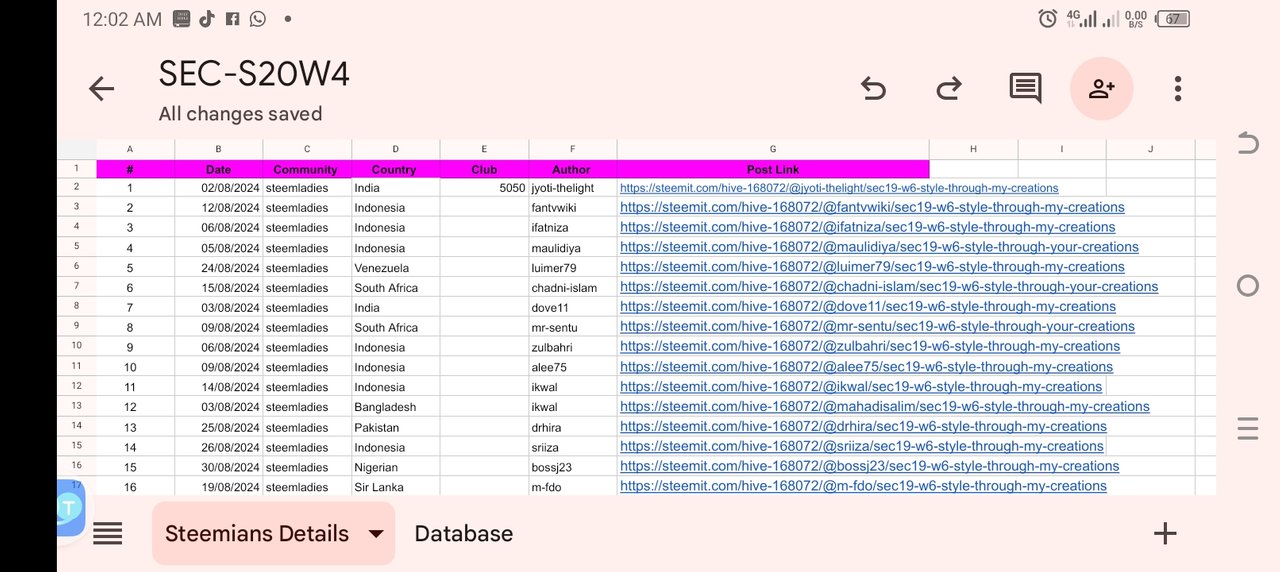
Task: Select the Pakistan country cell
Action: (396, 427)
